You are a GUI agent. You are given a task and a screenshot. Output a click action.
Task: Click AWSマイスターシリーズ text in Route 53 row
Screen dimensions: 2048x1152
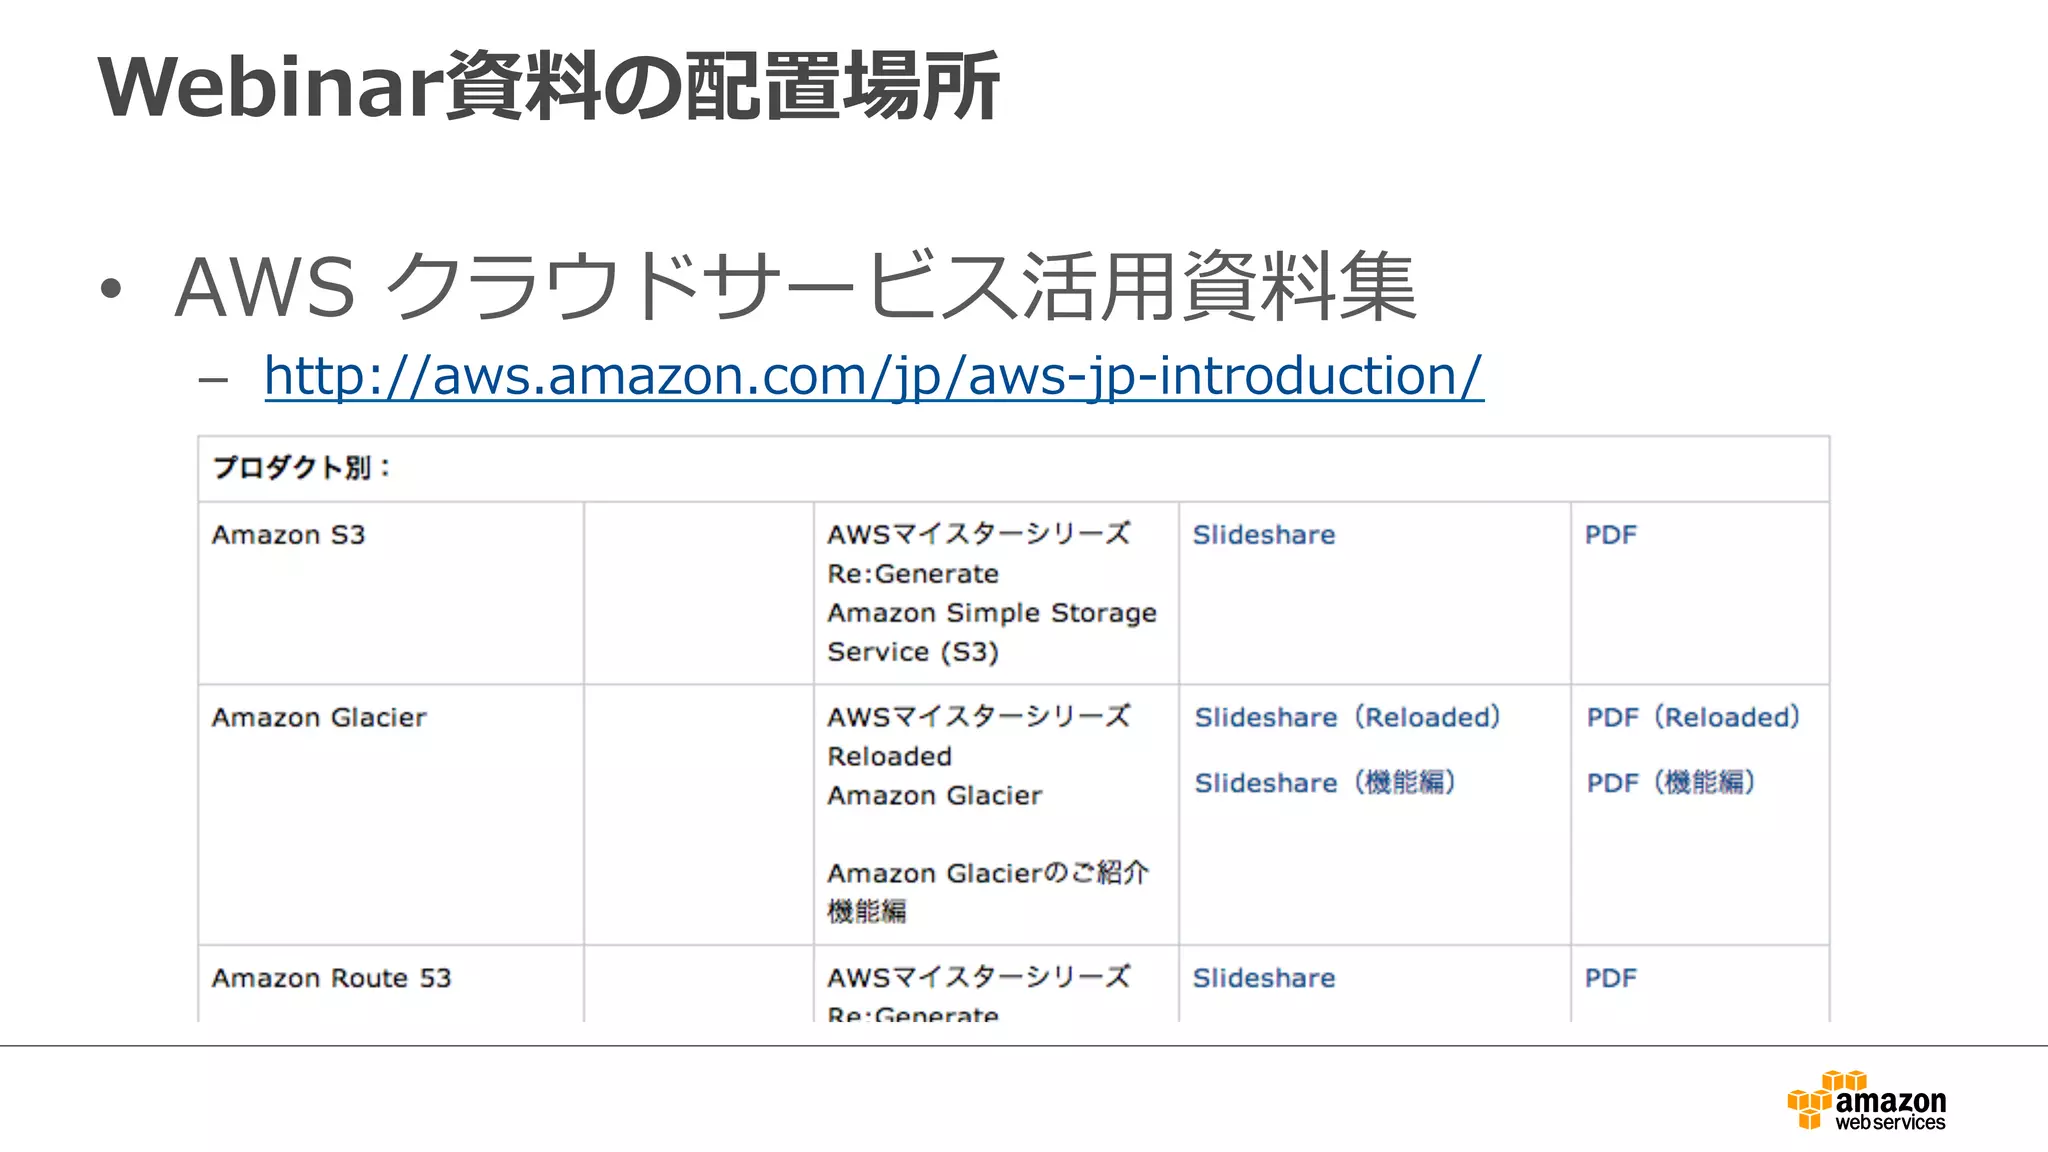point(978,978)
